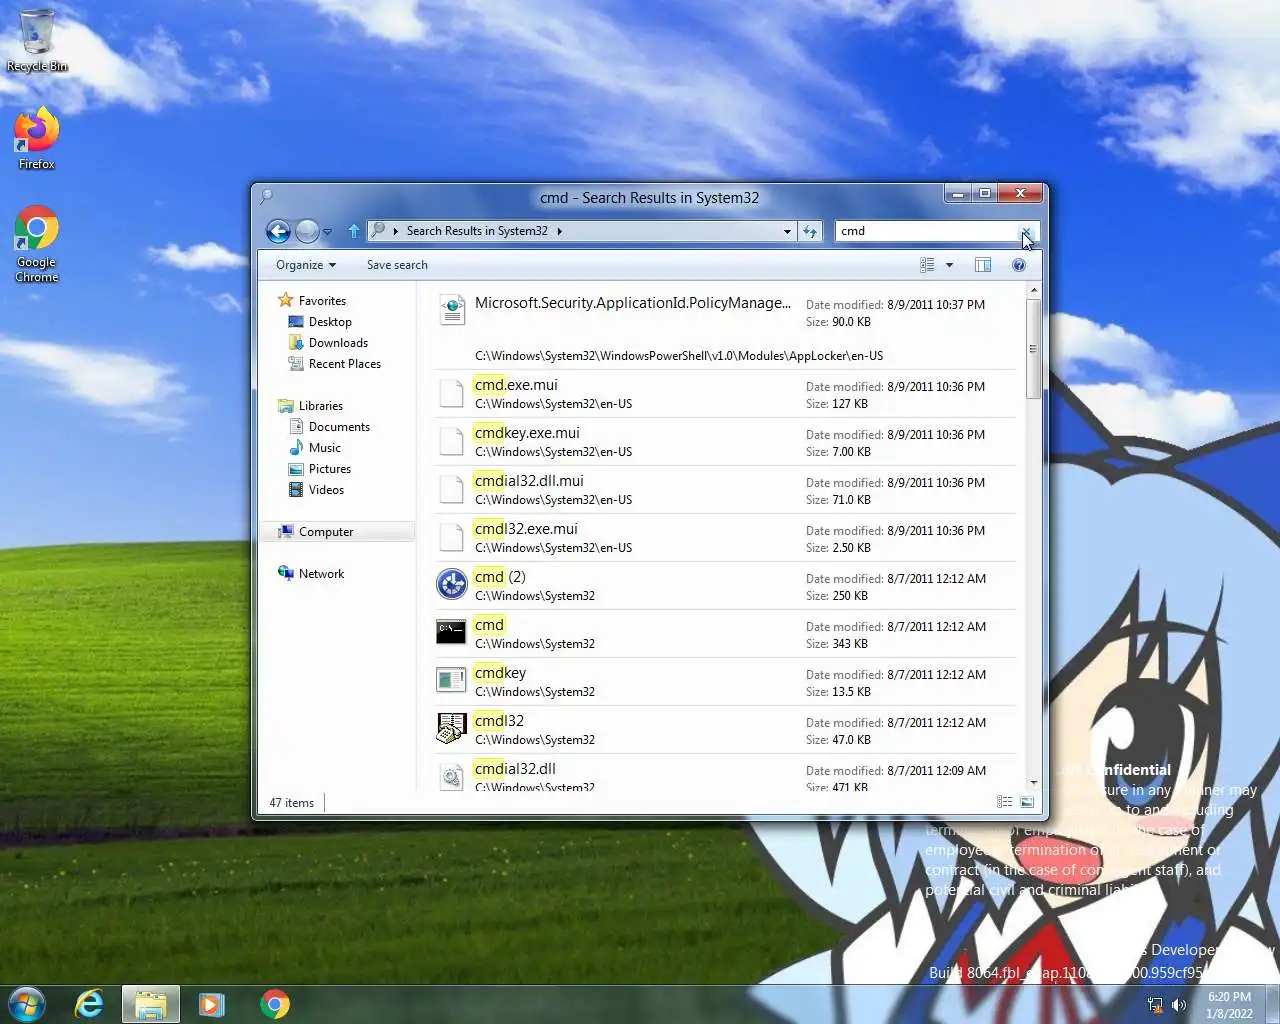Switch to details view via status bar icon
Image resolution: width=1280 pixels, height=1024 pixels.
point(1005,802)
